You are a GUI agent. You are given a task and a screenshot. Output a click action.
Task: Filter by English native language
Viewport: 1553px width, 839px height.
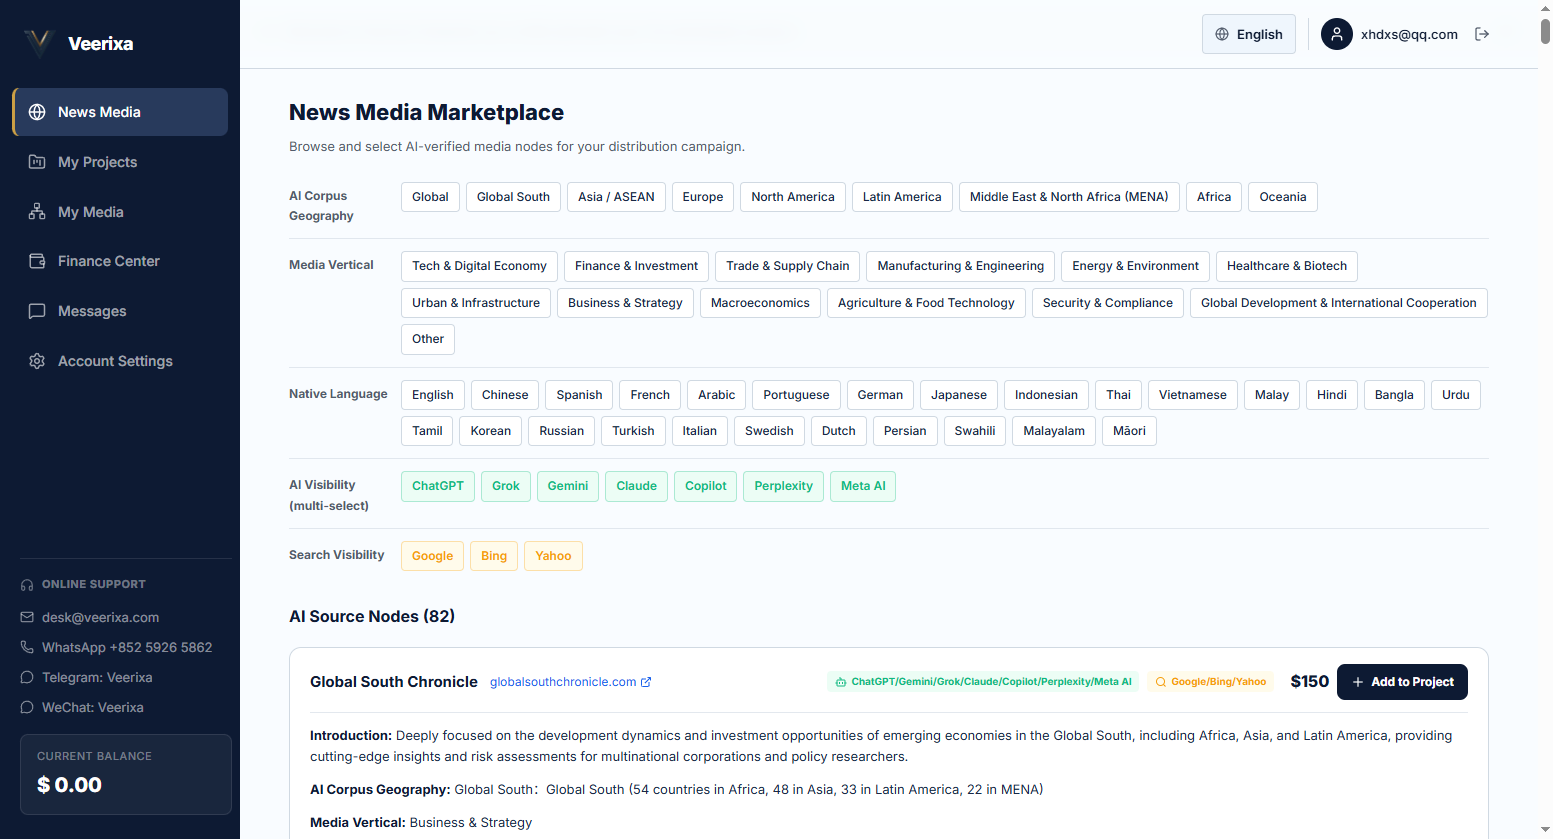(x=433, y=395)
